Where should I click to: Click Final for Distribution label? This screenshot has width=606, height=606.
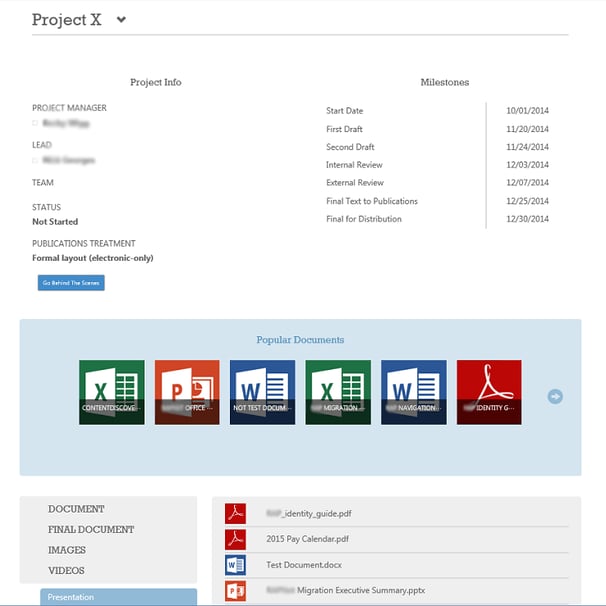coord(364,219)
